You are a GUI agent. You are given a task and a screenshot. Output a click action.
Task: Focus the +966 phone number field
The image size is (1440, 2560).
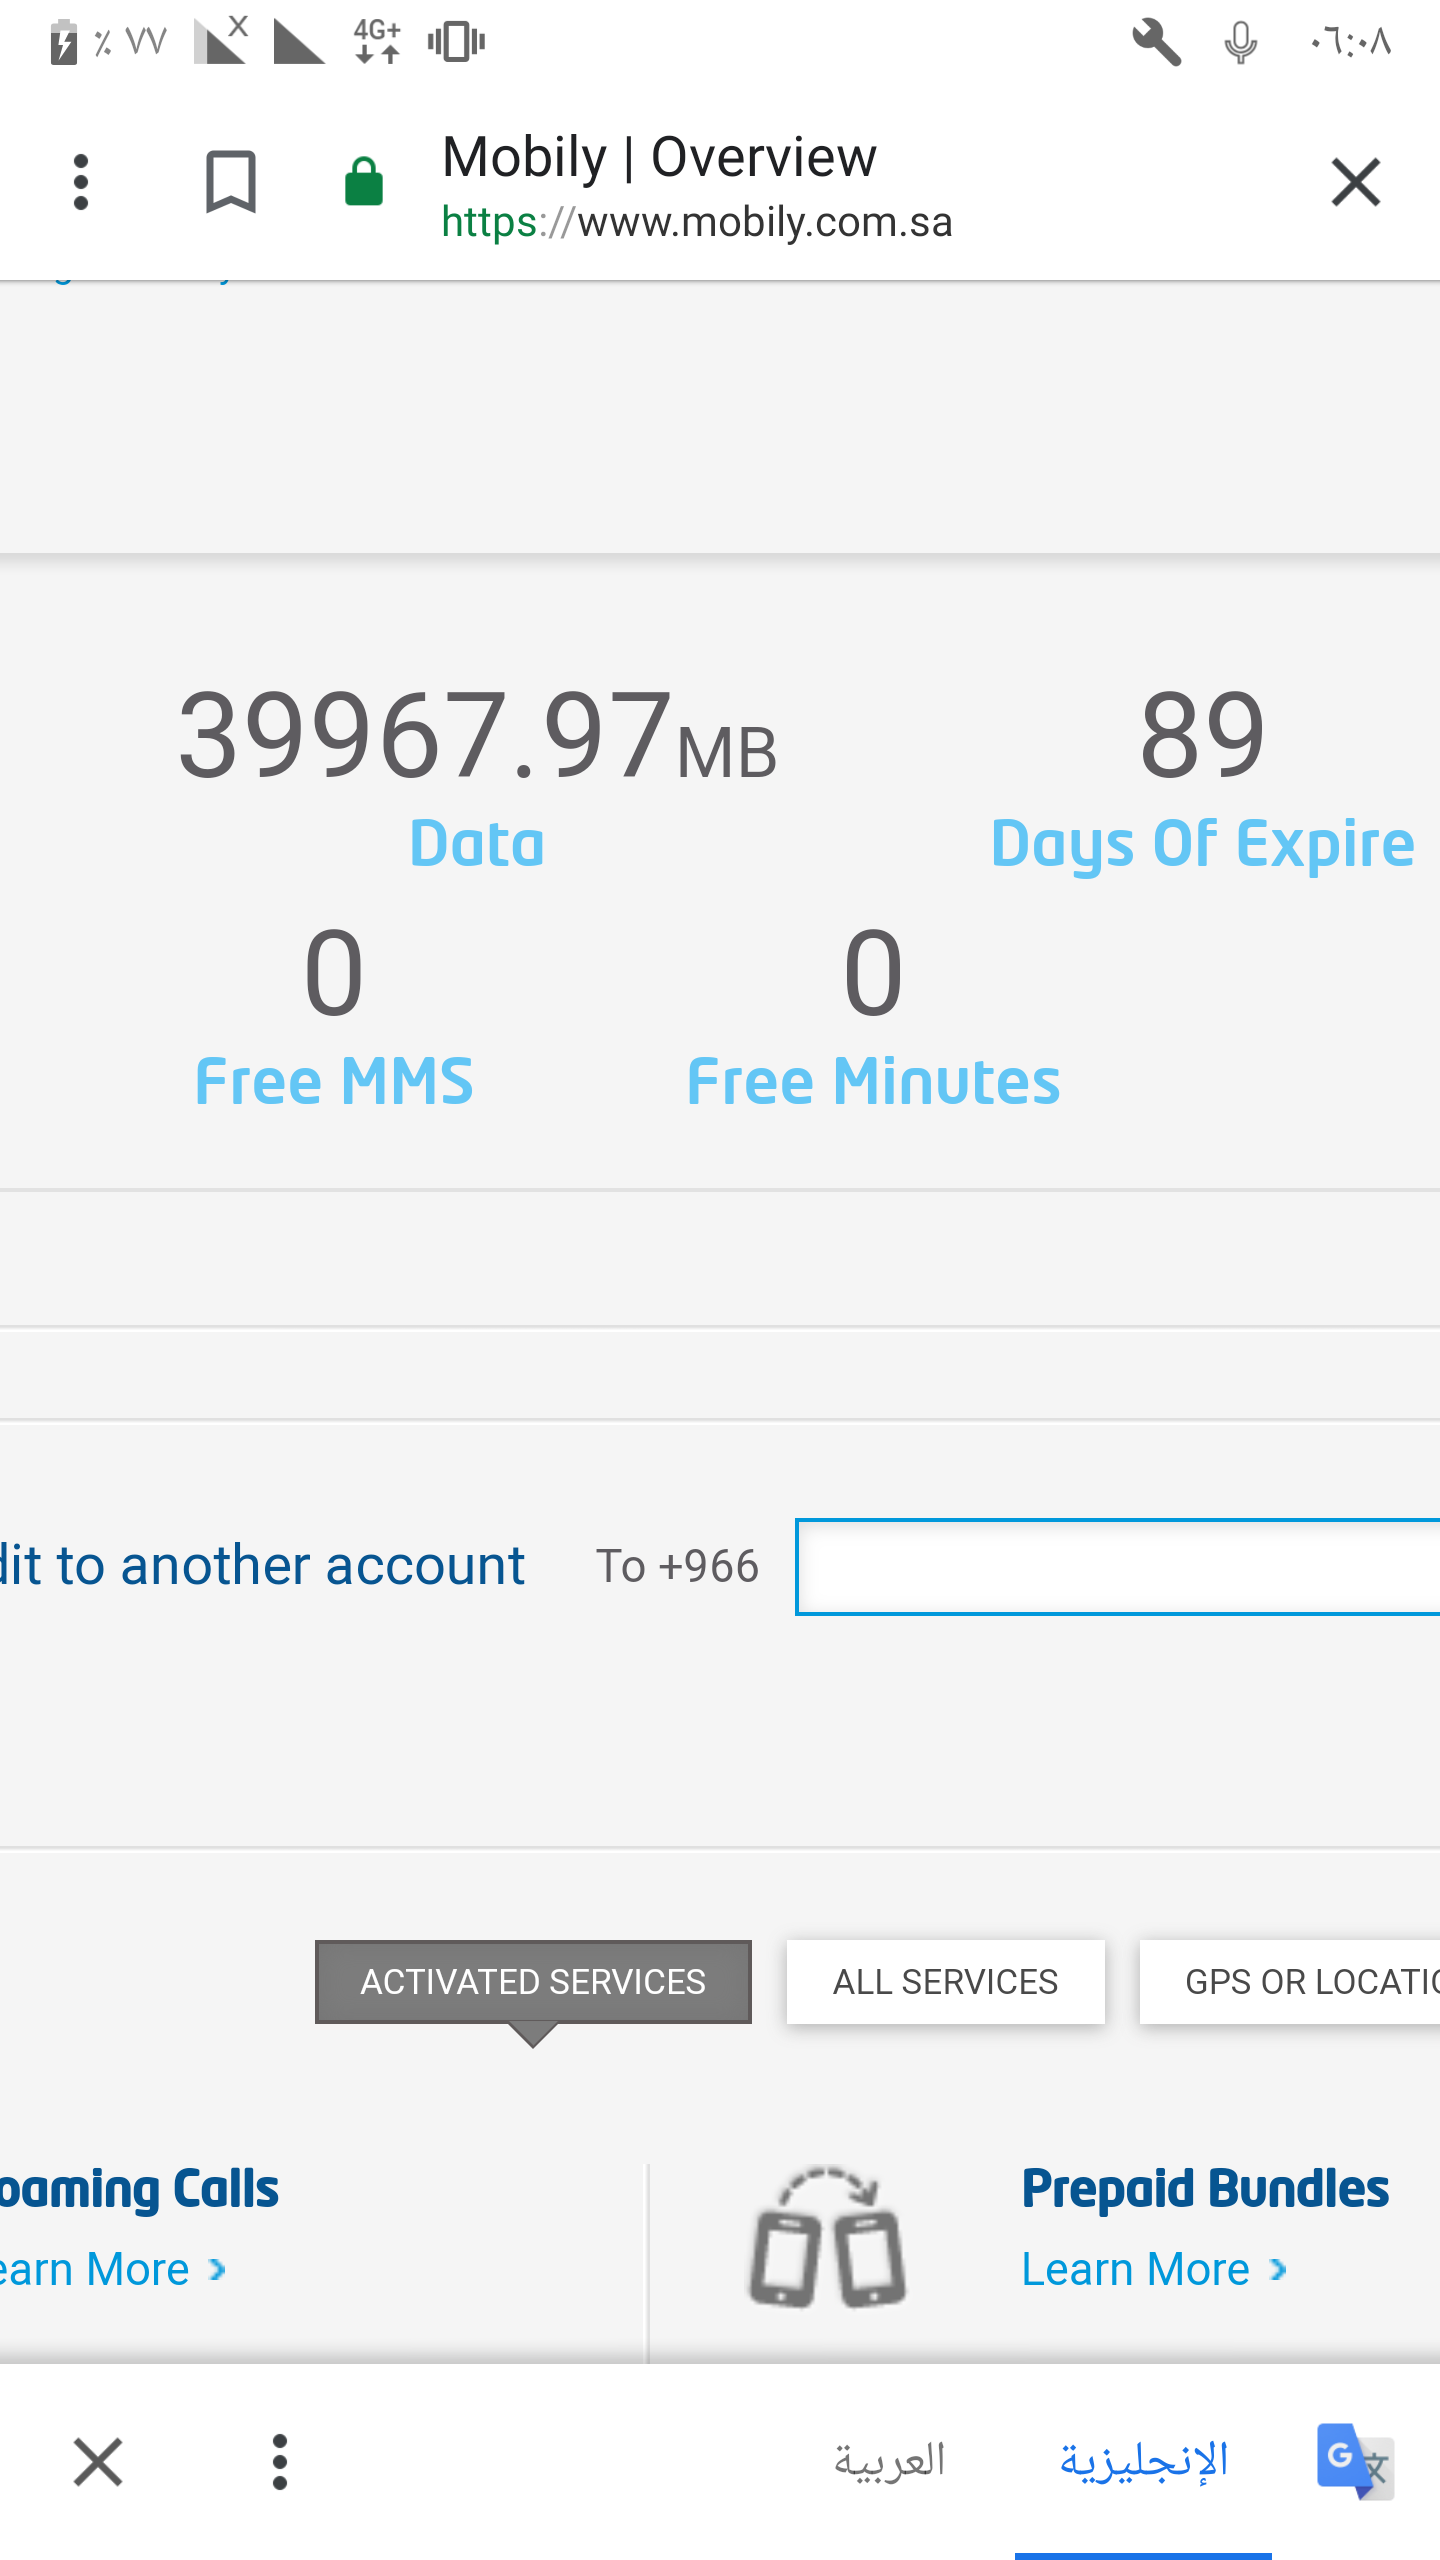pos(1118,1567)
